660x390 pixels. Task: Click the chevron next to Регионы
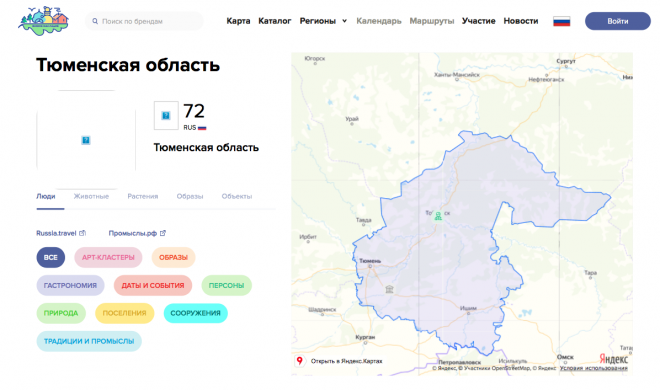[344, 21]
